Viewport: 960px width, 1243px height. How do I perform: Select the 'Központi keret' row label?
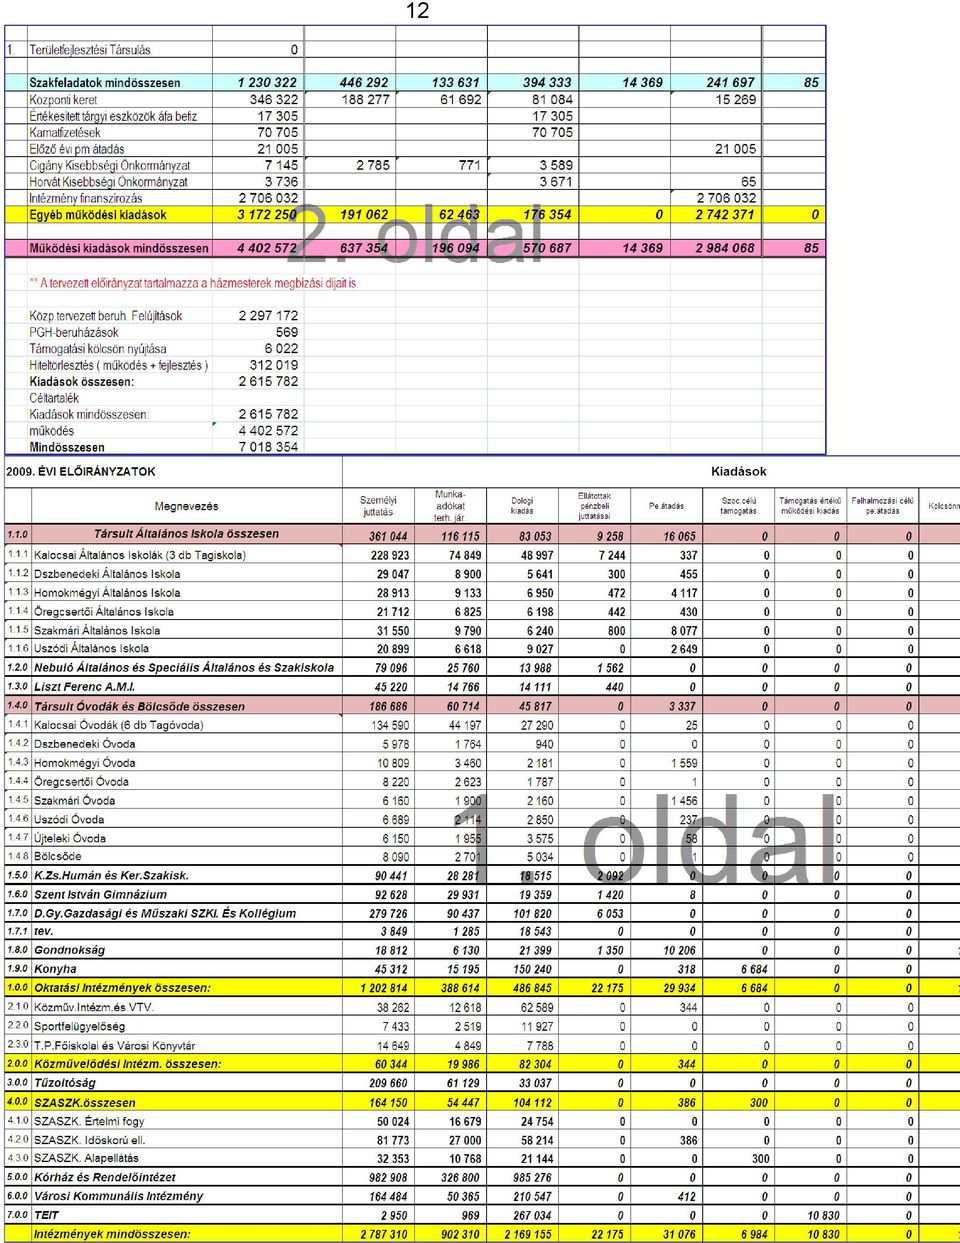[63, 100]
